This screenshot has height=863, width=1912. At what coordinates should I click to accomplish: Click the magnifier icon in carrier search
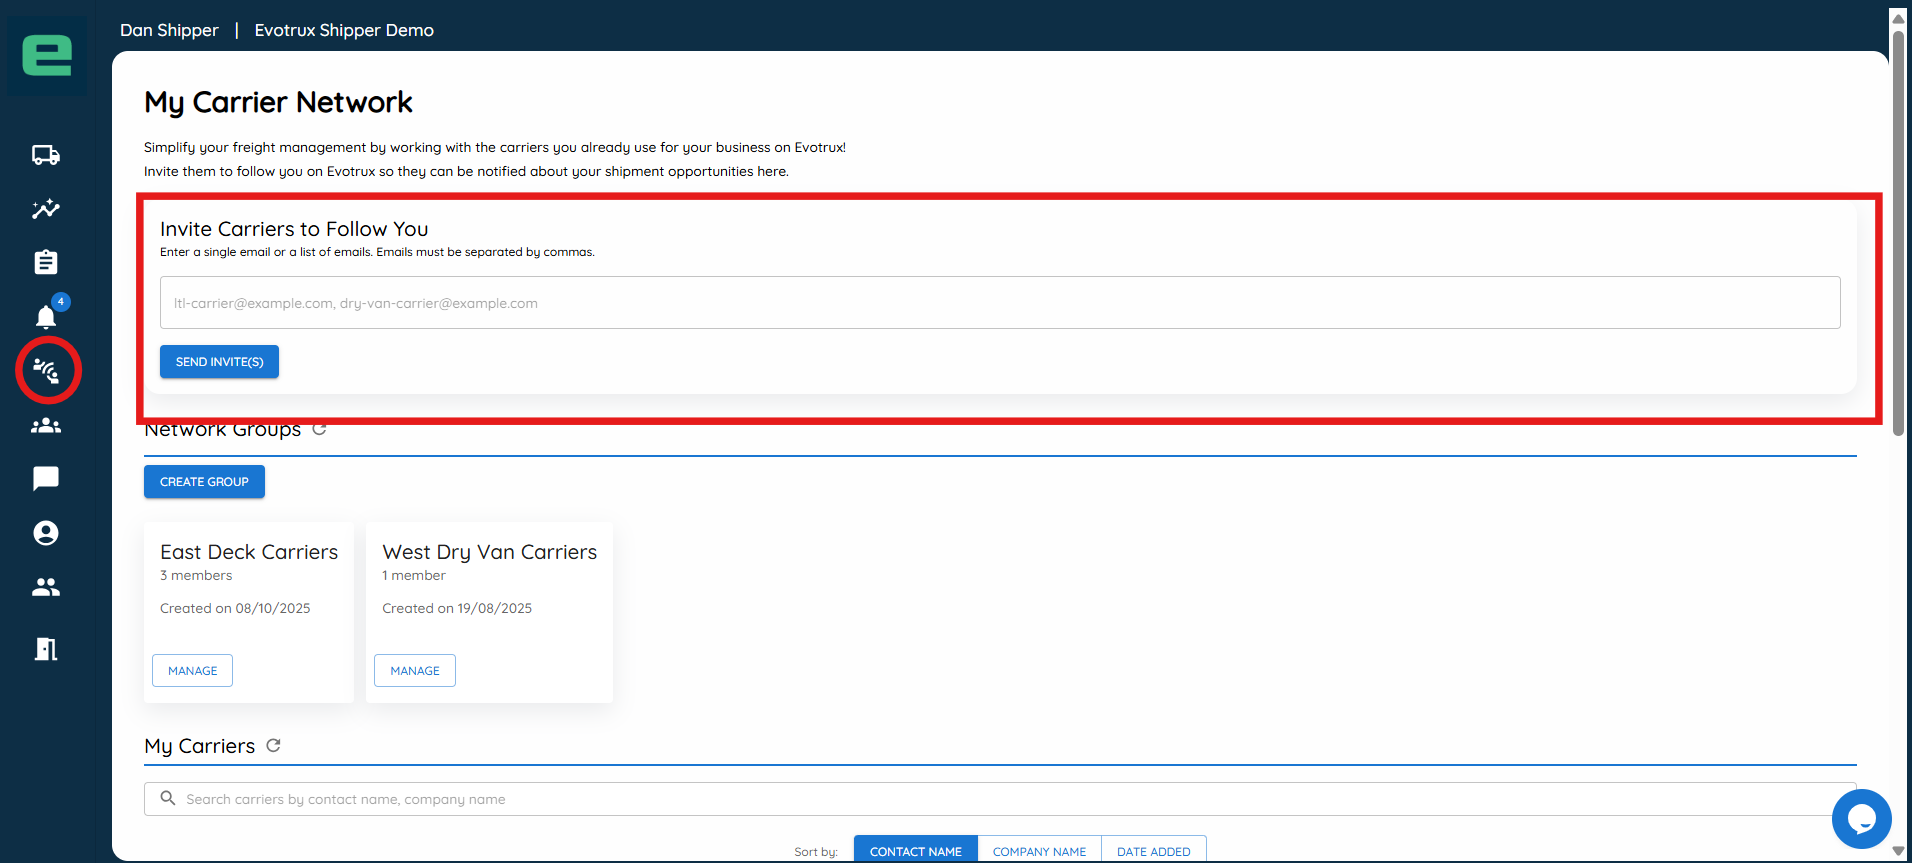point(168,798)
